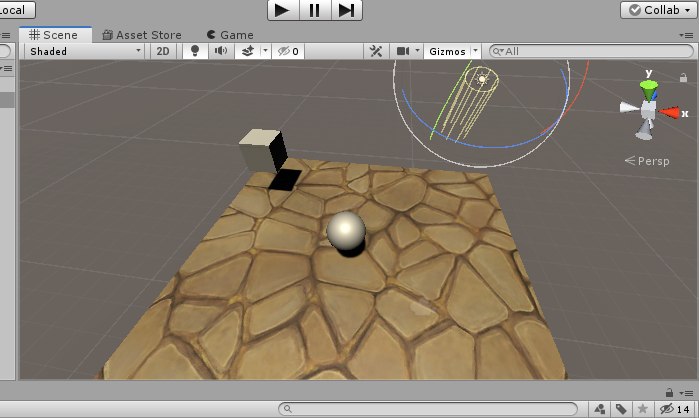Click the gizmo center cube
The width and height of the screenshot is (699, 418).
[x=648, y=110]
